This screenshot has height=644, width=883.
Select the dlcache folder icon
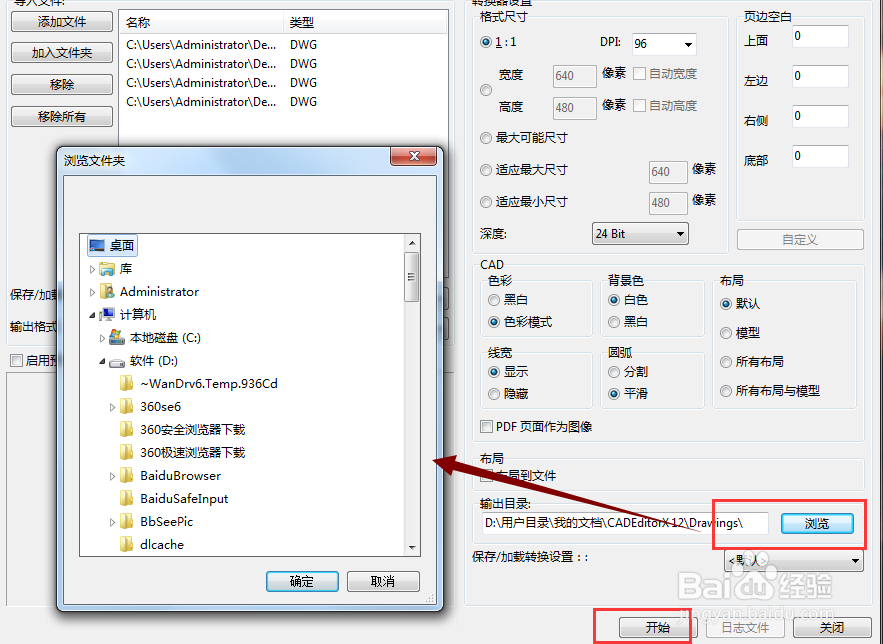127,544
